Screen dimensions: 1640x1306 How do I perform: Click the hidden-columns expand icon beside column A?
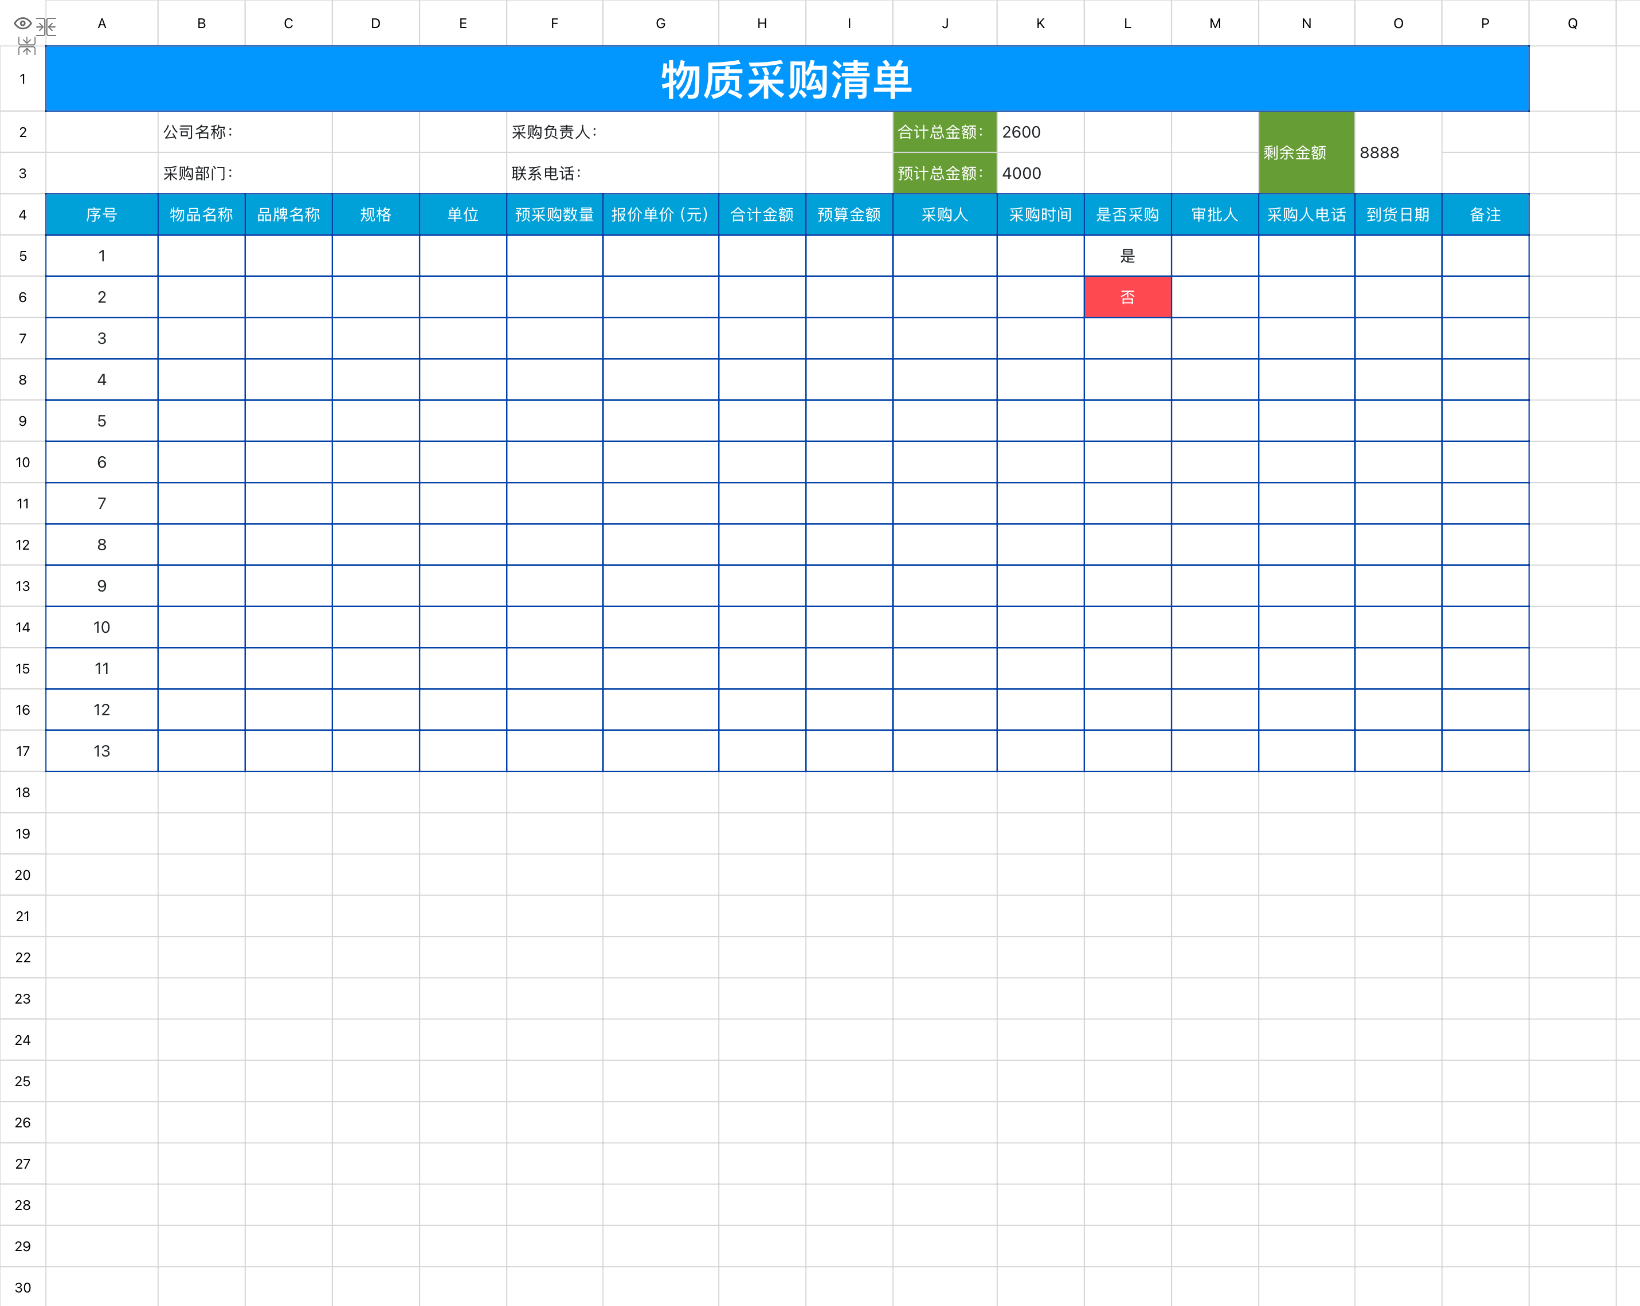(x=47, y=26)
